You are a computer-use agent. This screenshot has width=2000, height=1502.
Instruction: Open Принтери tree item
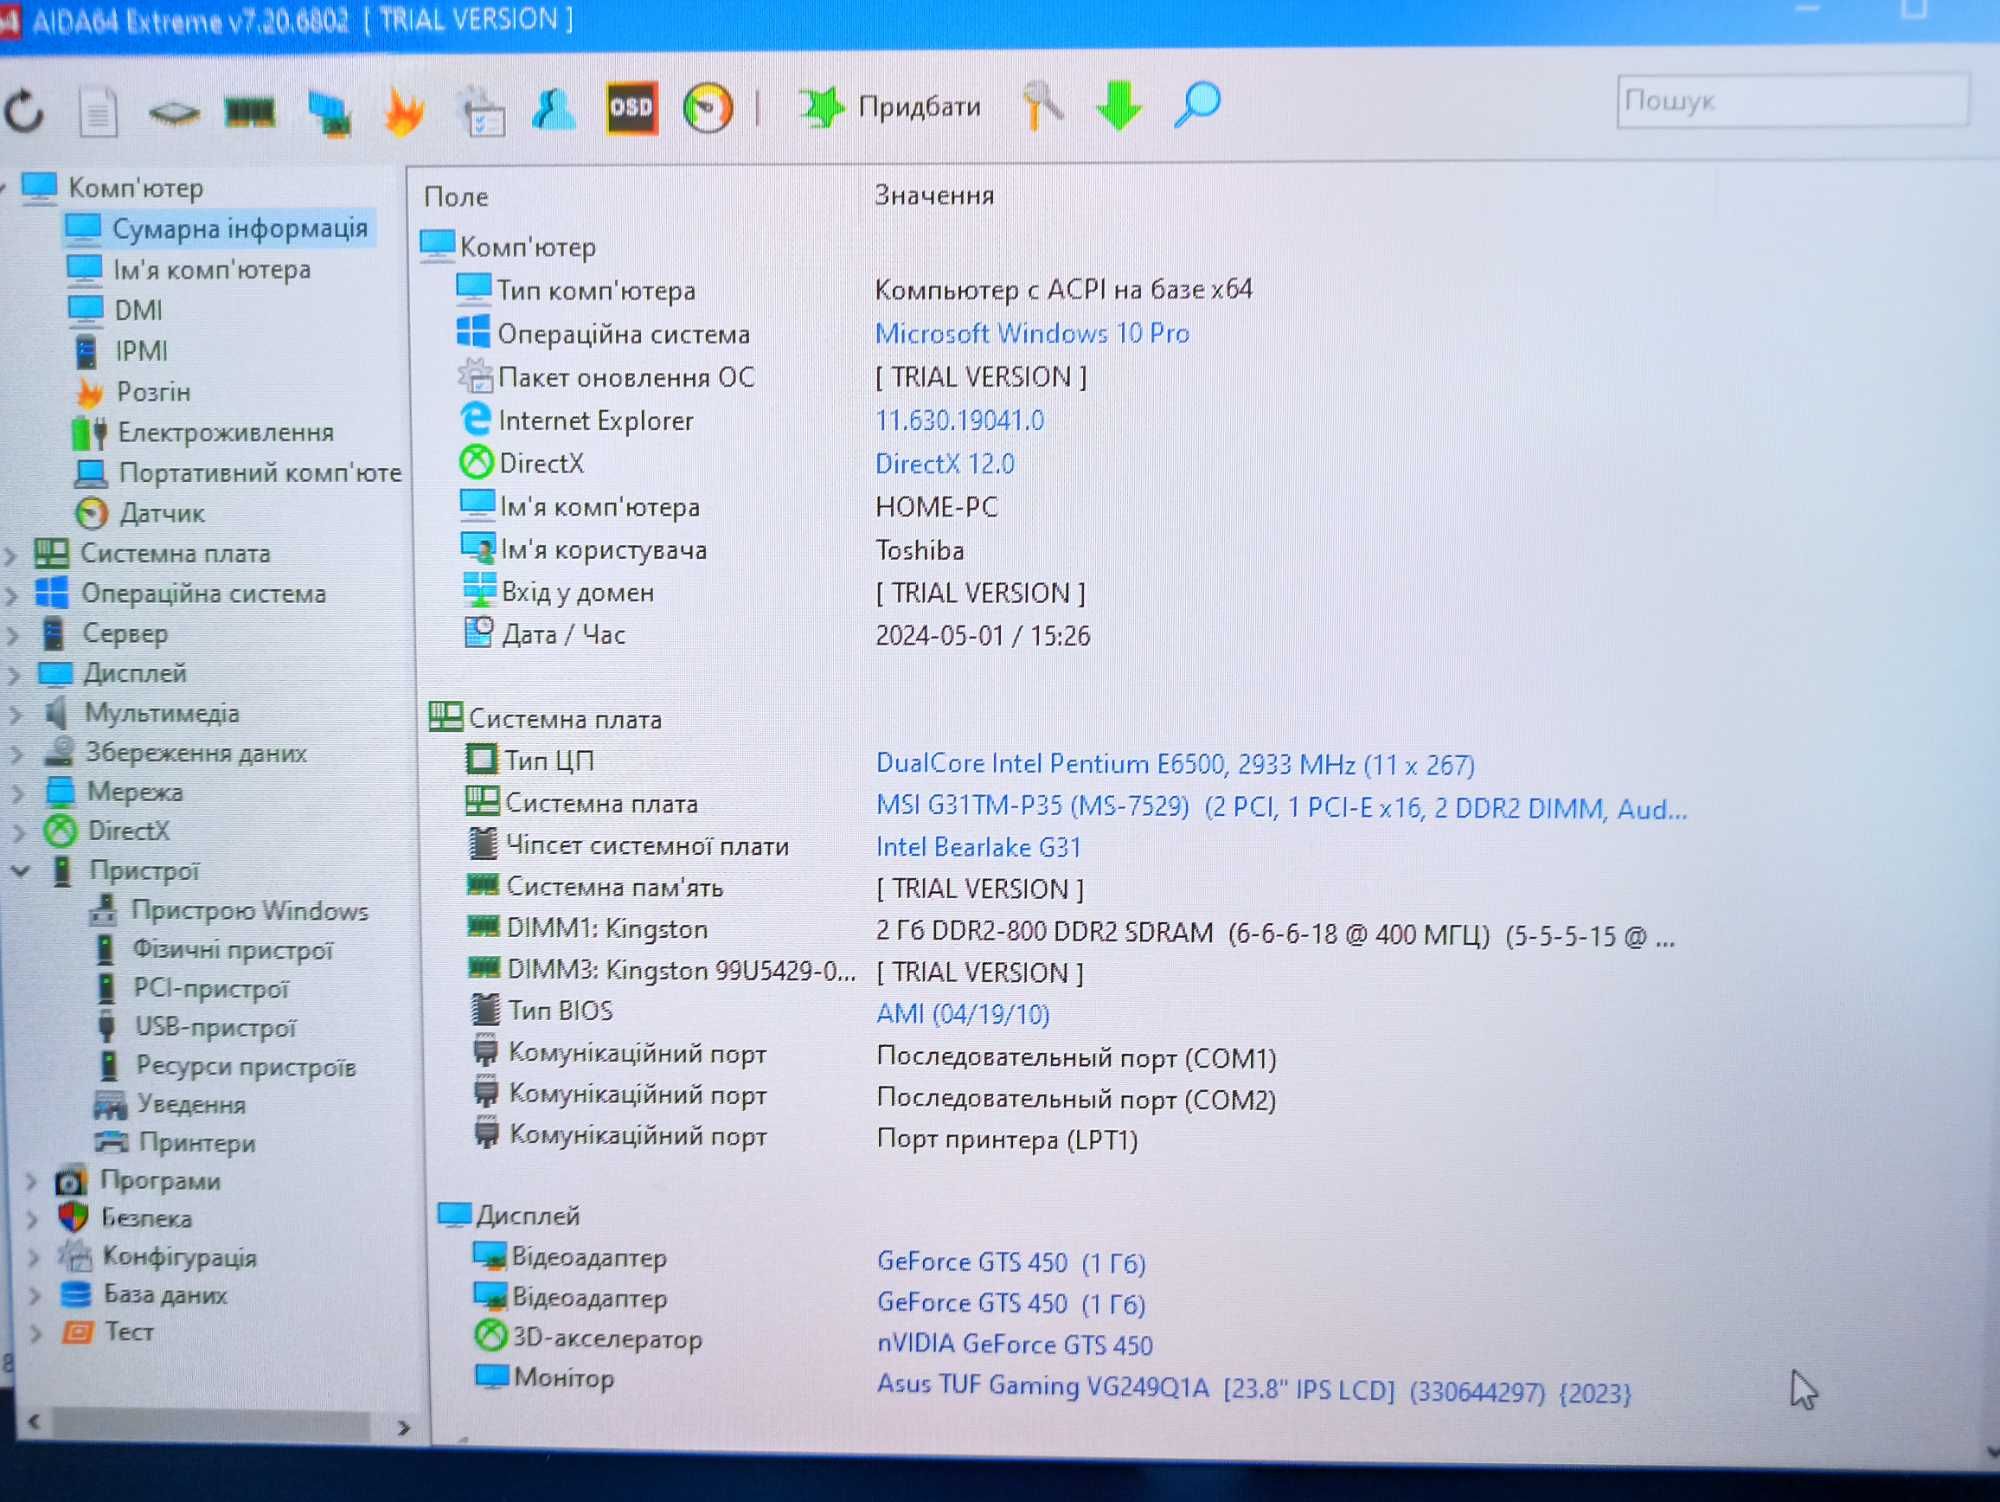[x=197, y=1143]
